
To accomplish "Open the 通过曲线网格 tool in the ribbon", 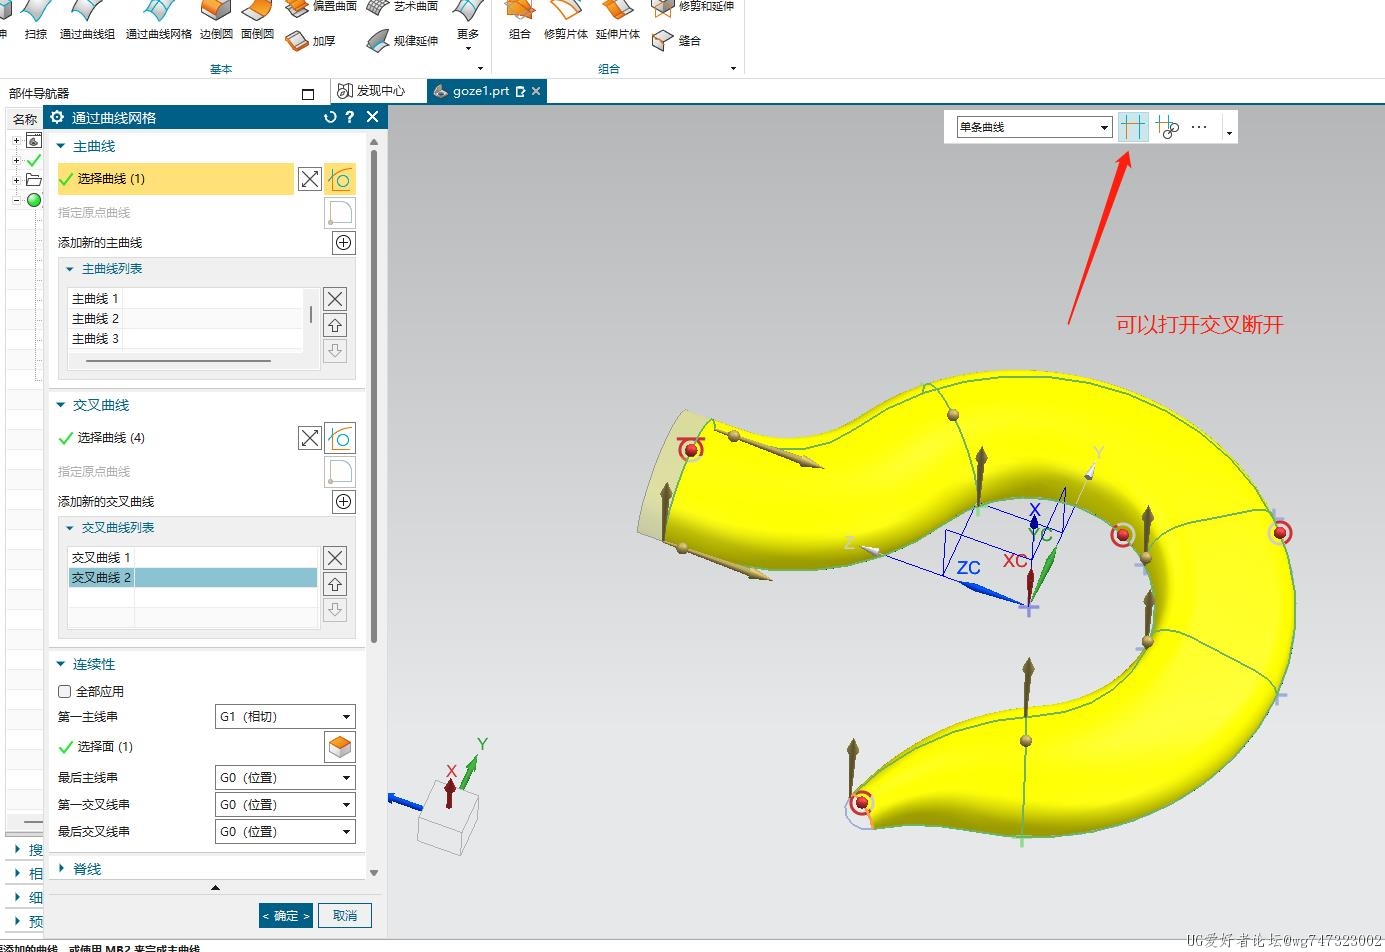I will 158,22.
